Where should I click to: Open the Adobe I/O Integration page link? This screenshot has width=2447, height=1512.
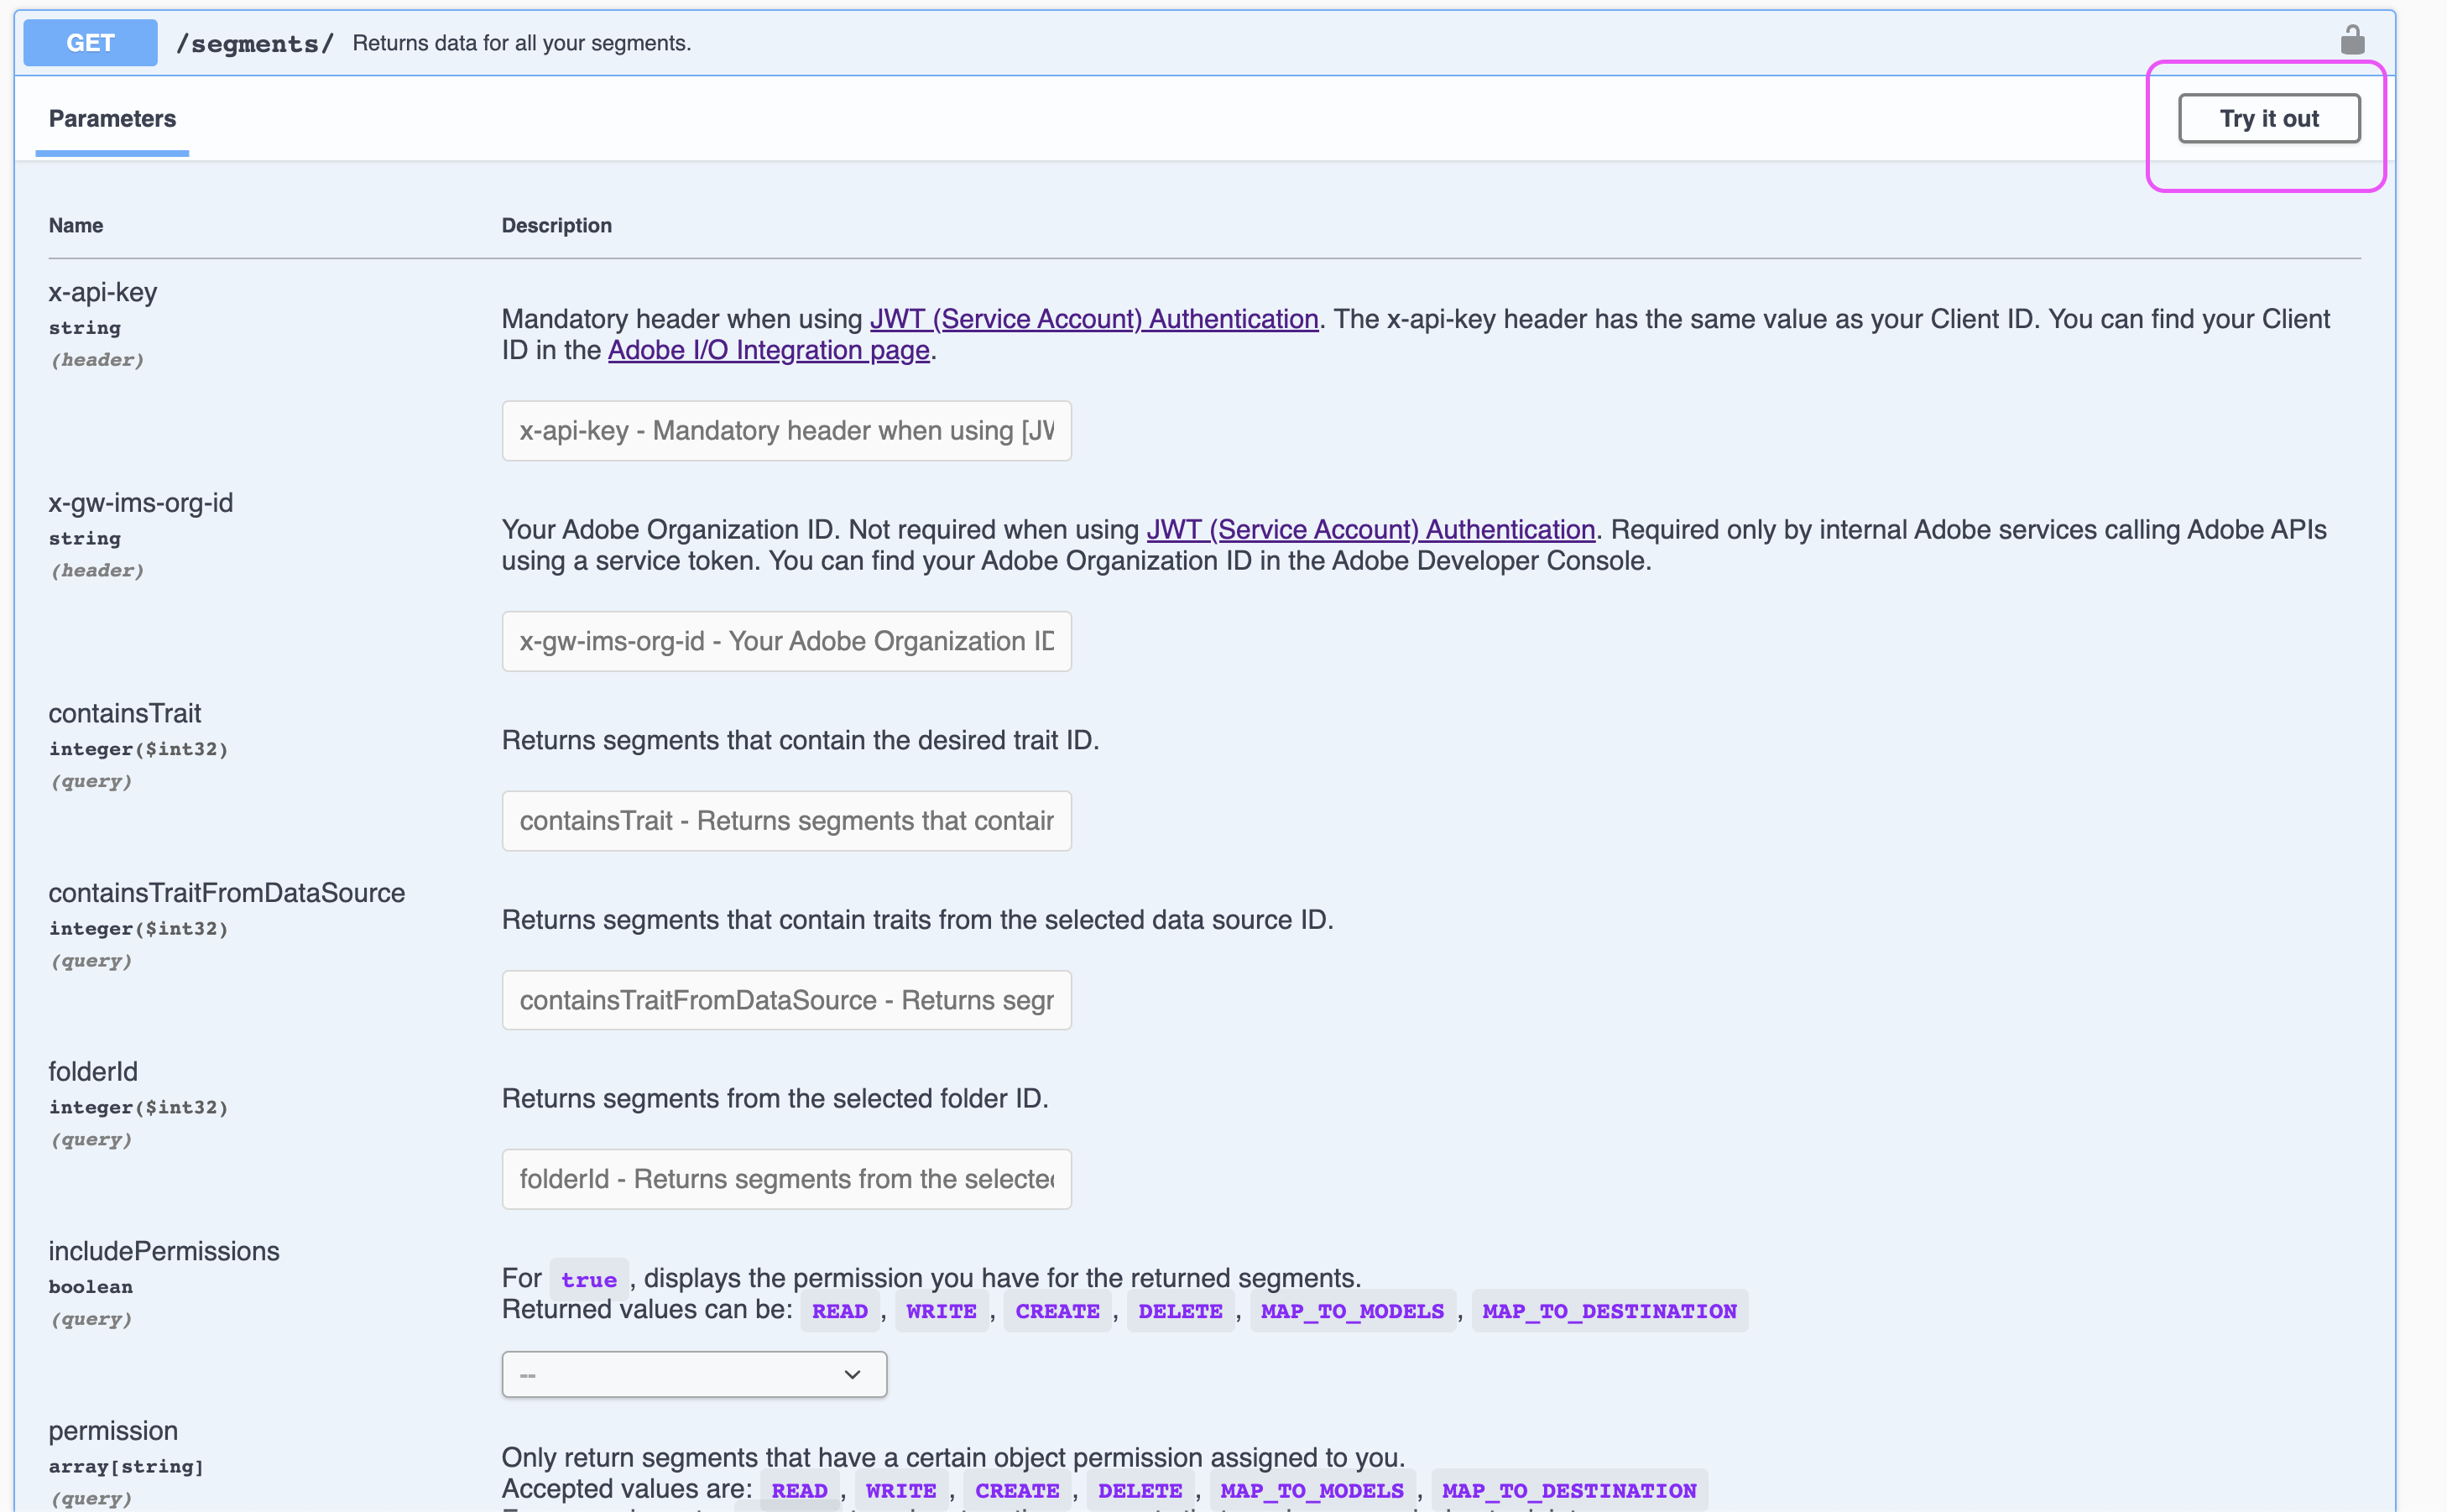[x=768, y=350]
